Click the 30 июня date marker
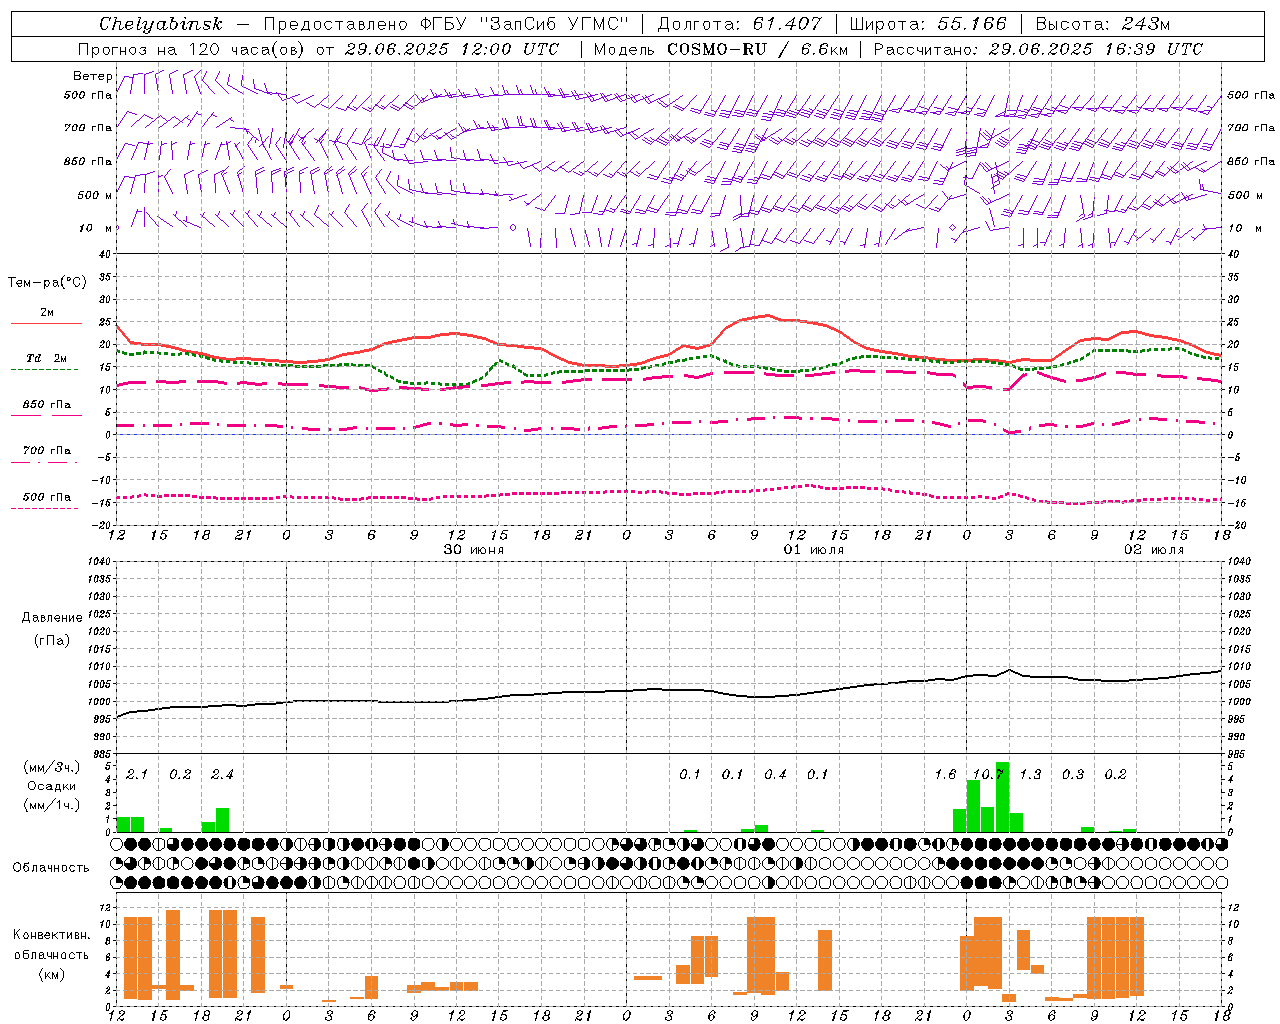The width and height of the screenshot is (1280, 1024). [474, 550]
